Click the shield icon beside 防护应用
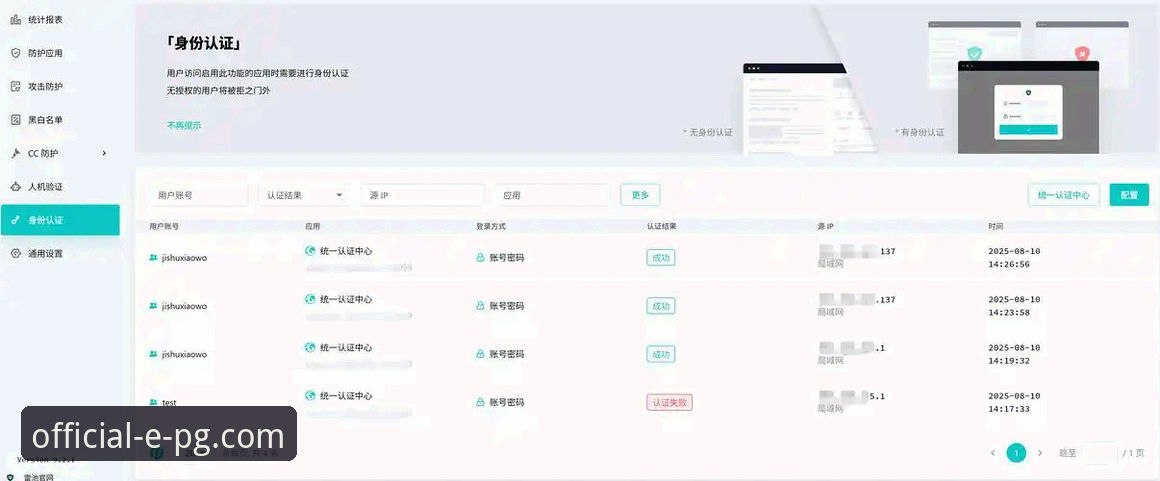This screenshot has width=1160, height=481. tap(16, 53)
